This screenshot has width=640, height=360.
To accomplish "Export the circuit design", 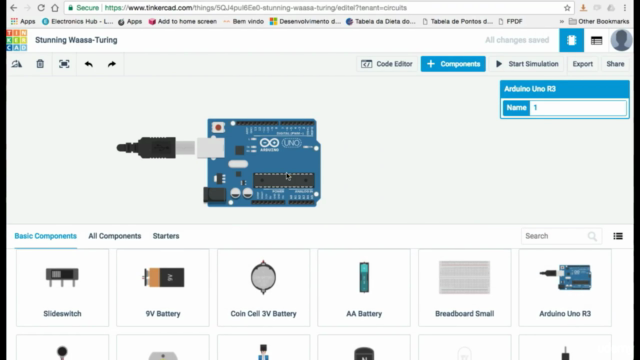I will 582,64.
